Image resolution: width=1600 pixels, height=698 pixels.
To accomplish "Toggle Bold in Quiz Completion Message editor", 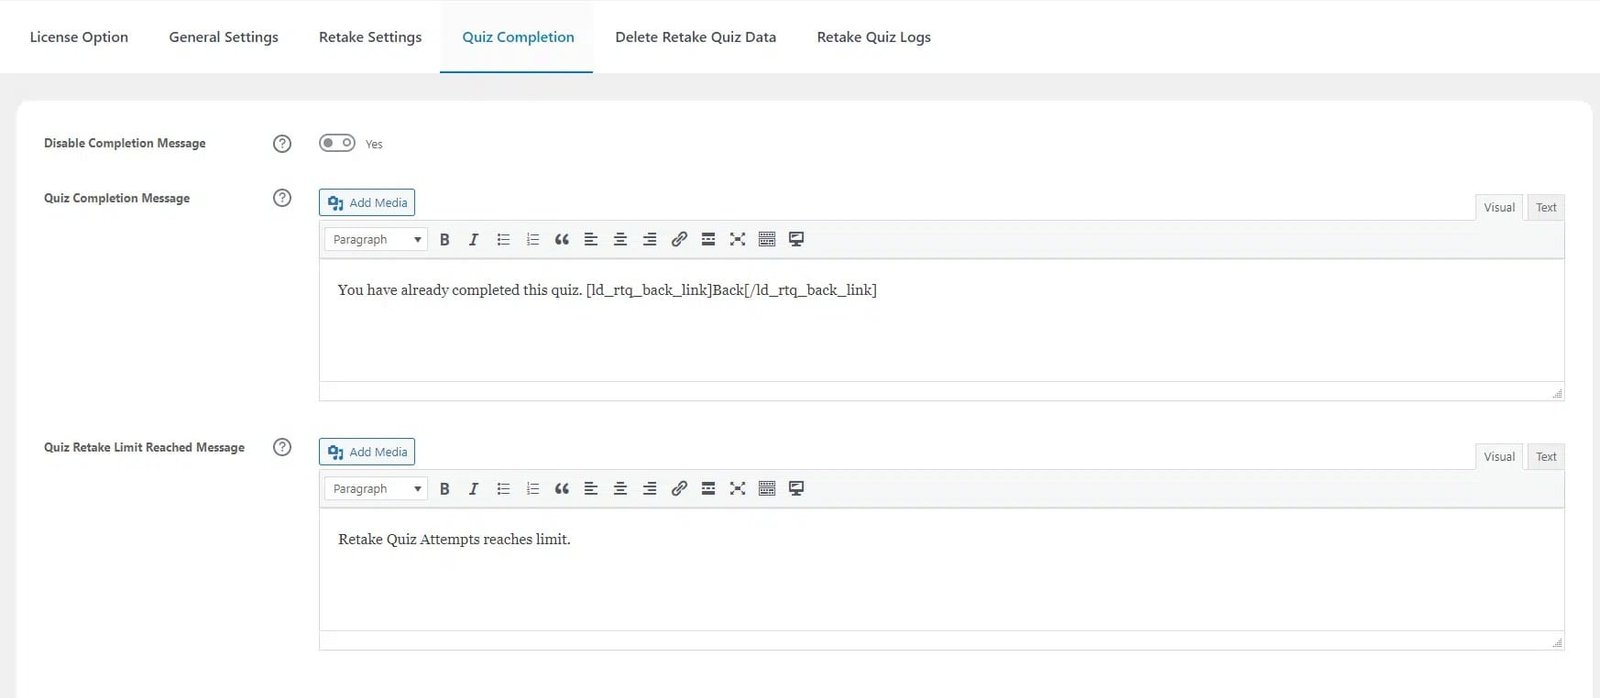I will click(445, 239).
